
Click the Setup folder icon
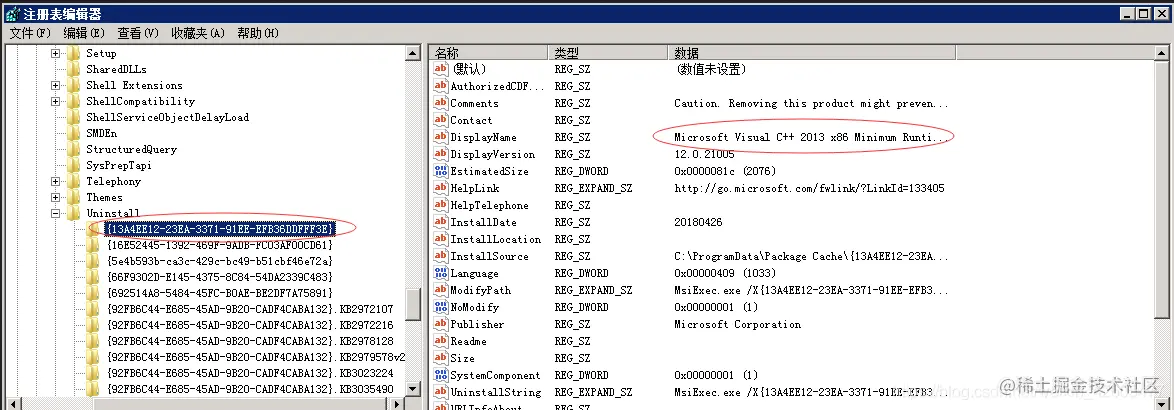(x=73, y=53)
